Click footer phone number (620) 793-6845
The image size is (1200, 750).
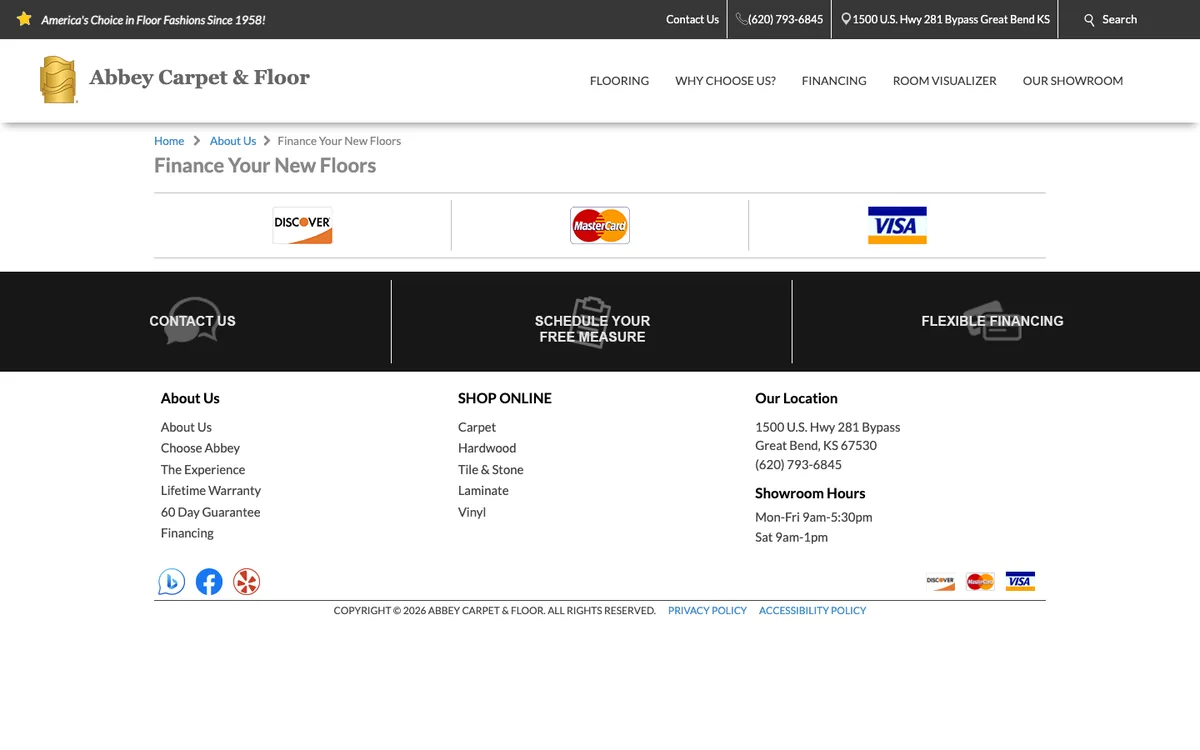pyautogui.click(x=798, y=465)
